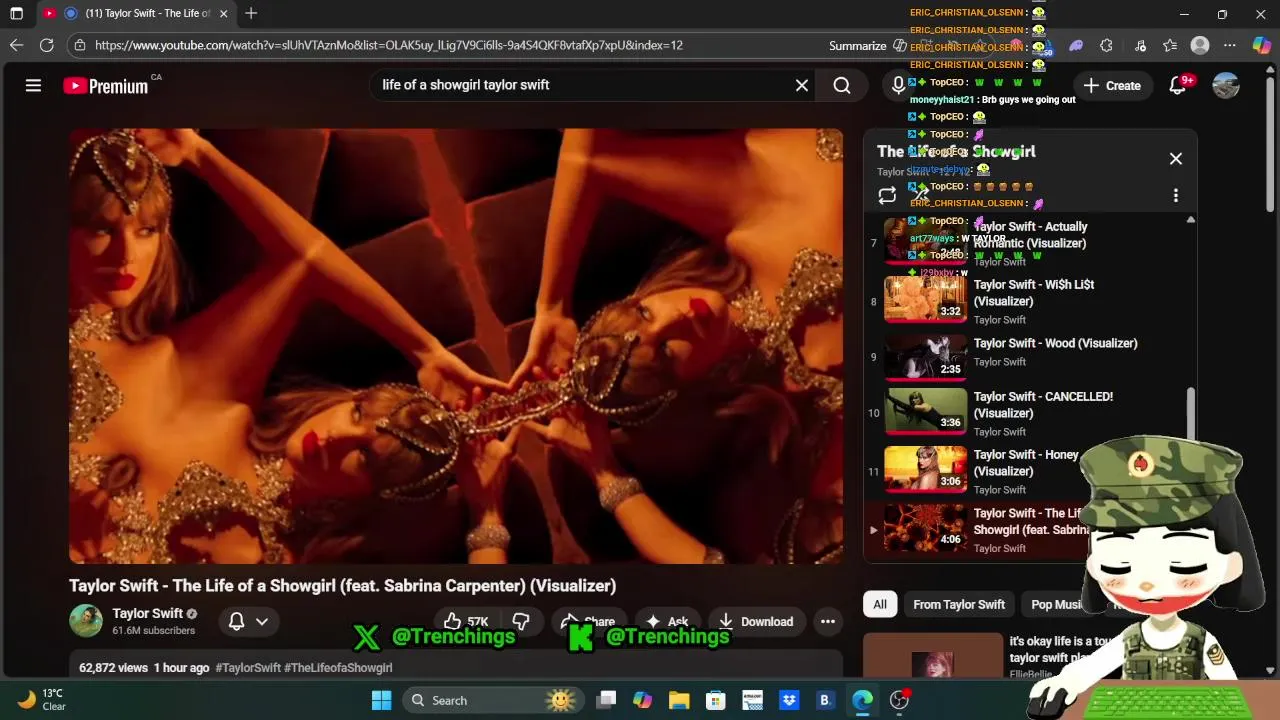The image size is (1280, 720).
Task: Like the video thumbs up
Action: point(465,621)
